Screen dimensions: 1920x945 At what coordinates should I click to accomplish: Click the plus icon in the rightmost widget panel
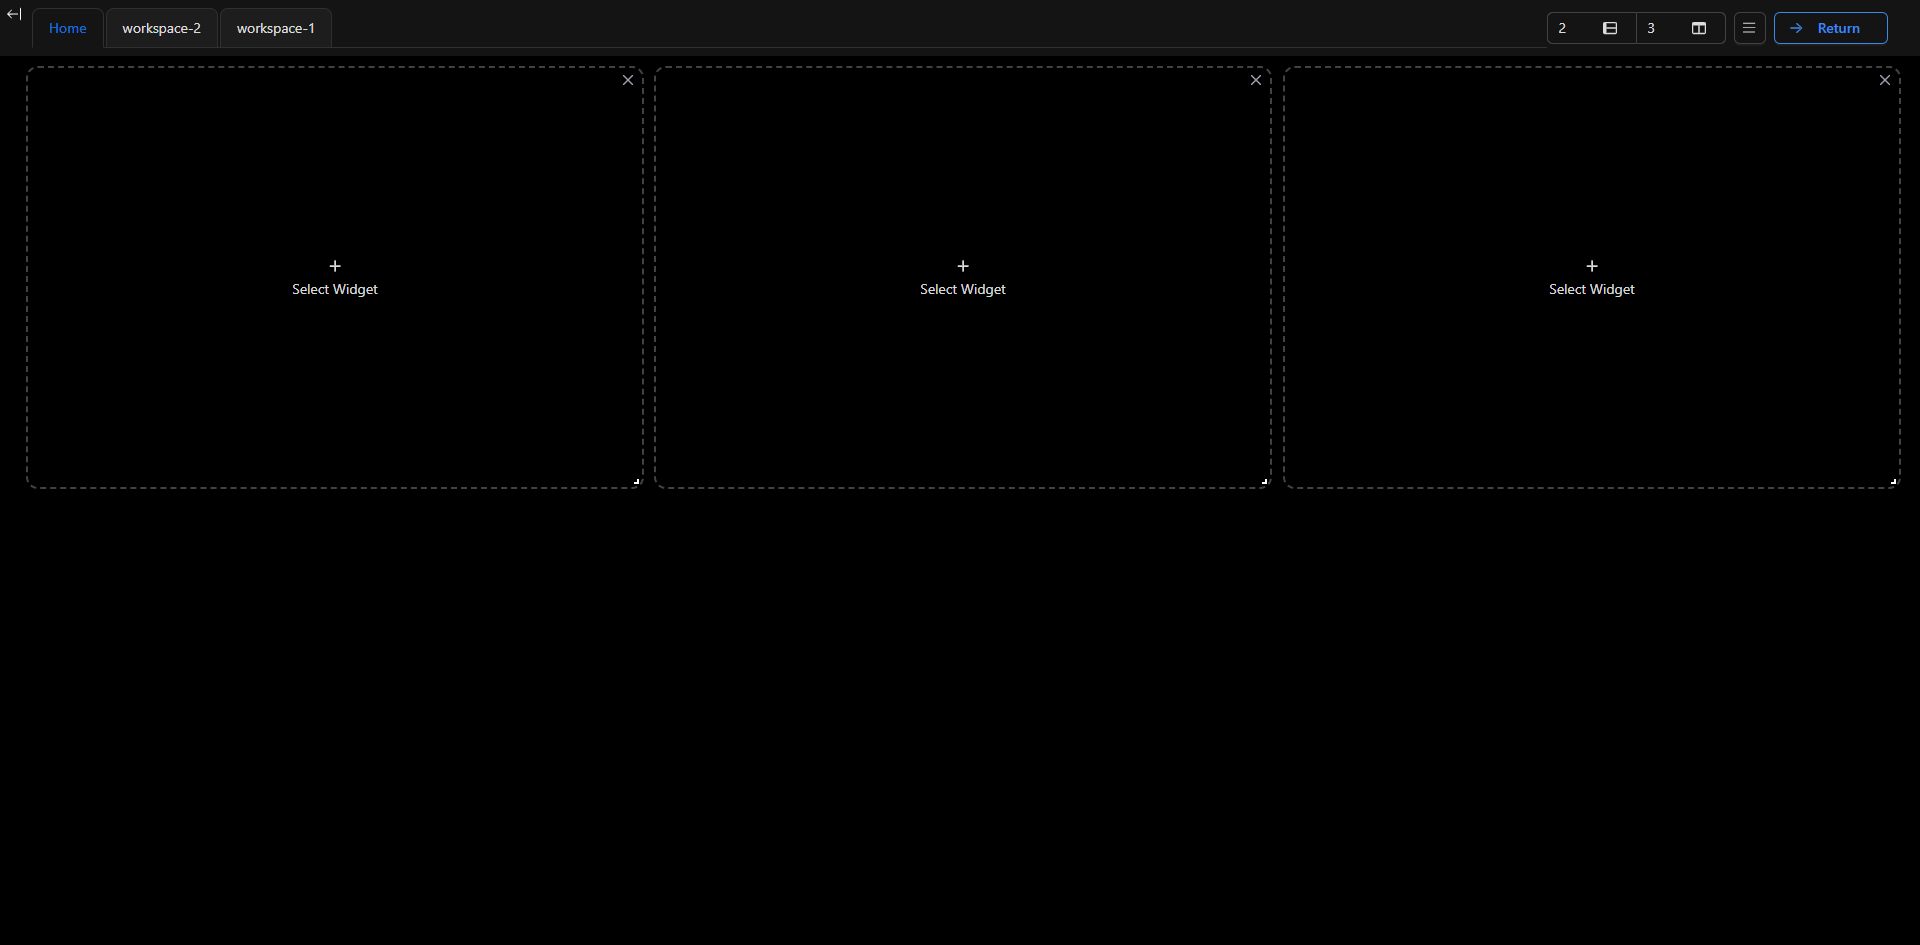coord(1591,266)
